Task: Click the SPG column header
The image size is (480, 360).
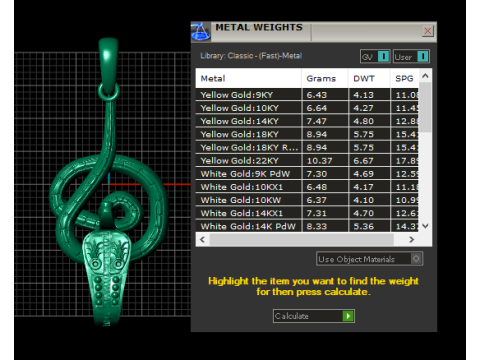Action: coord(404,79)
